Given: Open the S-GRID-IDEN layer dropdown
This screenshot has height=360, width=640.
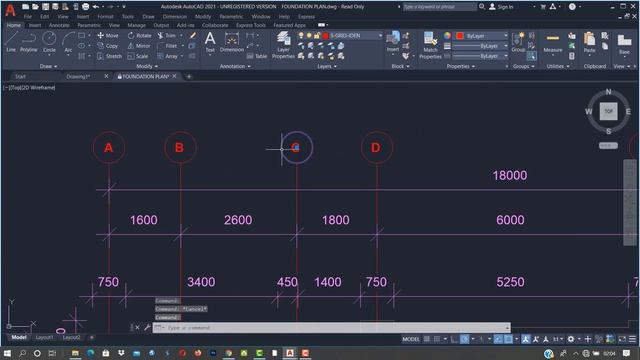Looking at the screenshot, I should [380, 36].
